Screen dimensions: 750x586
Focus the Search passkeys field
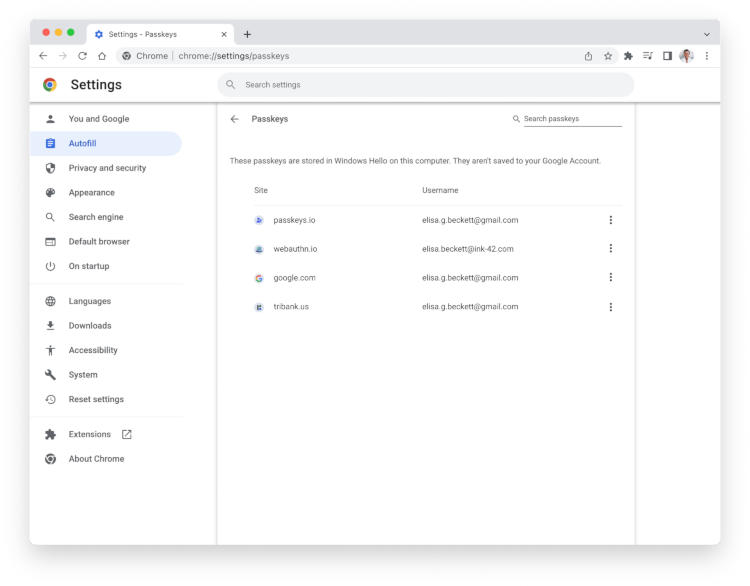click(570, 119)
